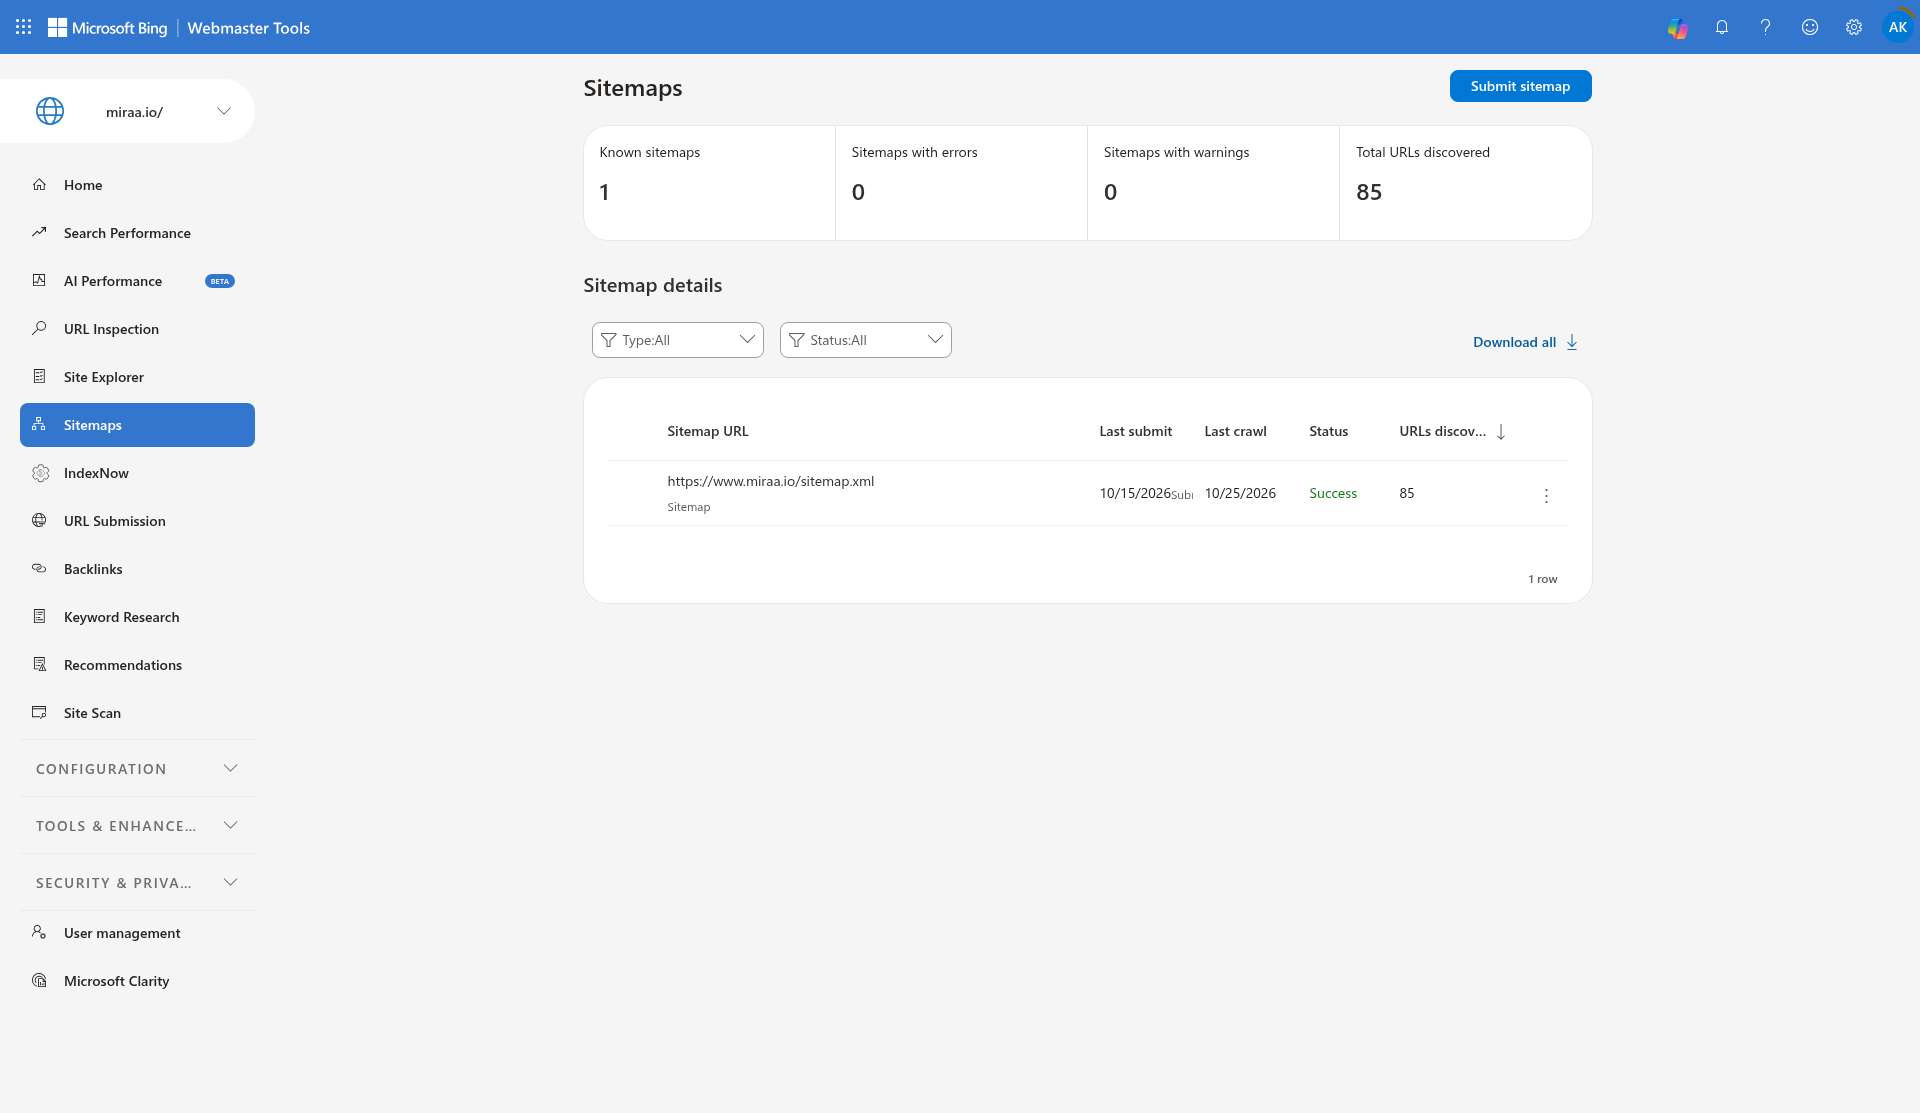This screenshot has height=1113, width=1920.
Task: Expand the SECURITY & PRIVA... section
Action: 138,883
